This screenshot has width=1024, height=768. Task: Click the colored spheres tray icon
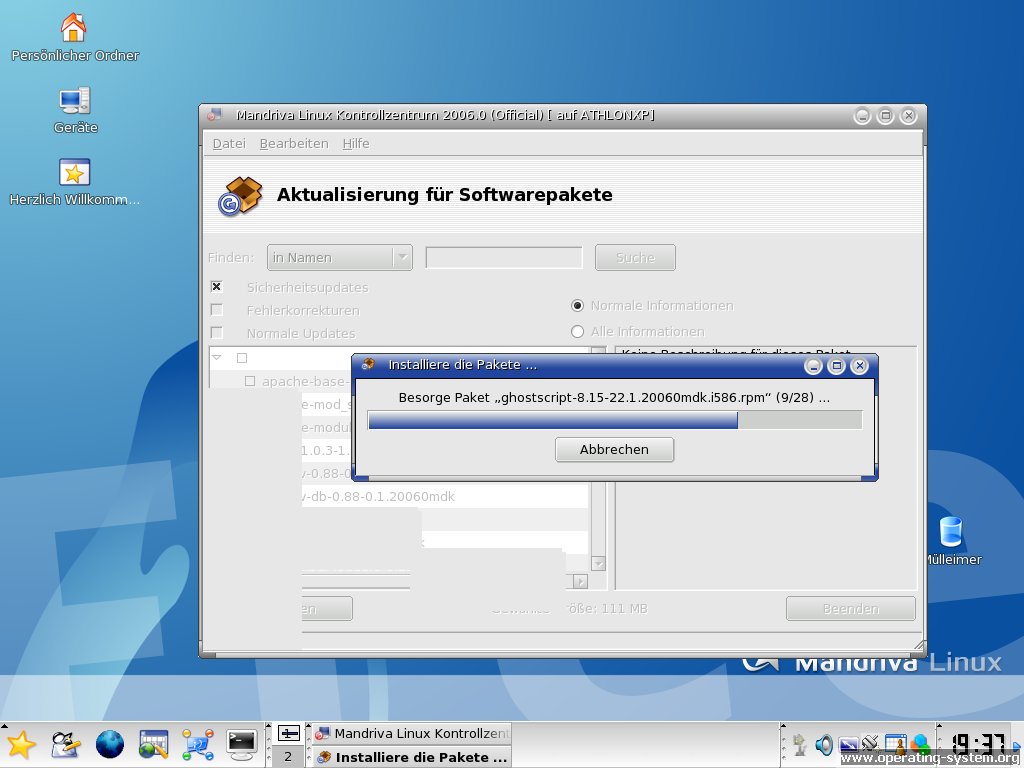(x=920, y=744)
